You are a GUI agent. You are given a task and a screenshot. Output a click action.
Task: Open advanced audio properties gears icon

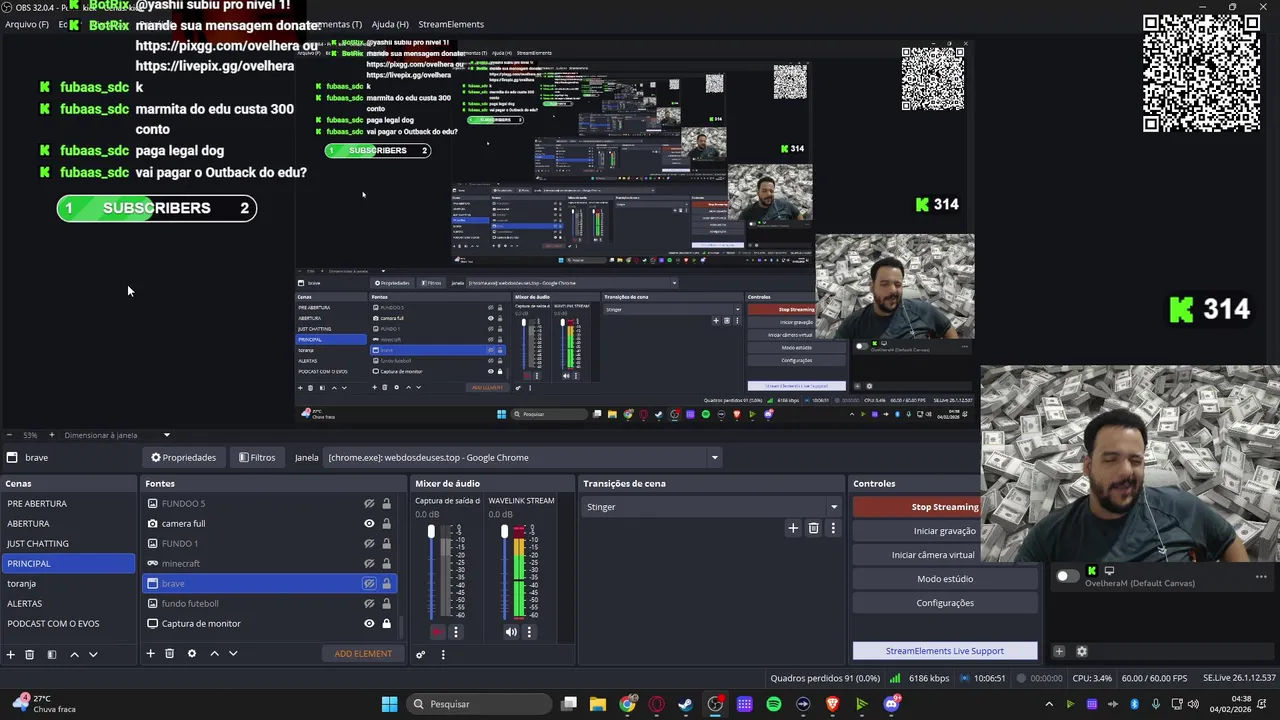tap(420, 655)
